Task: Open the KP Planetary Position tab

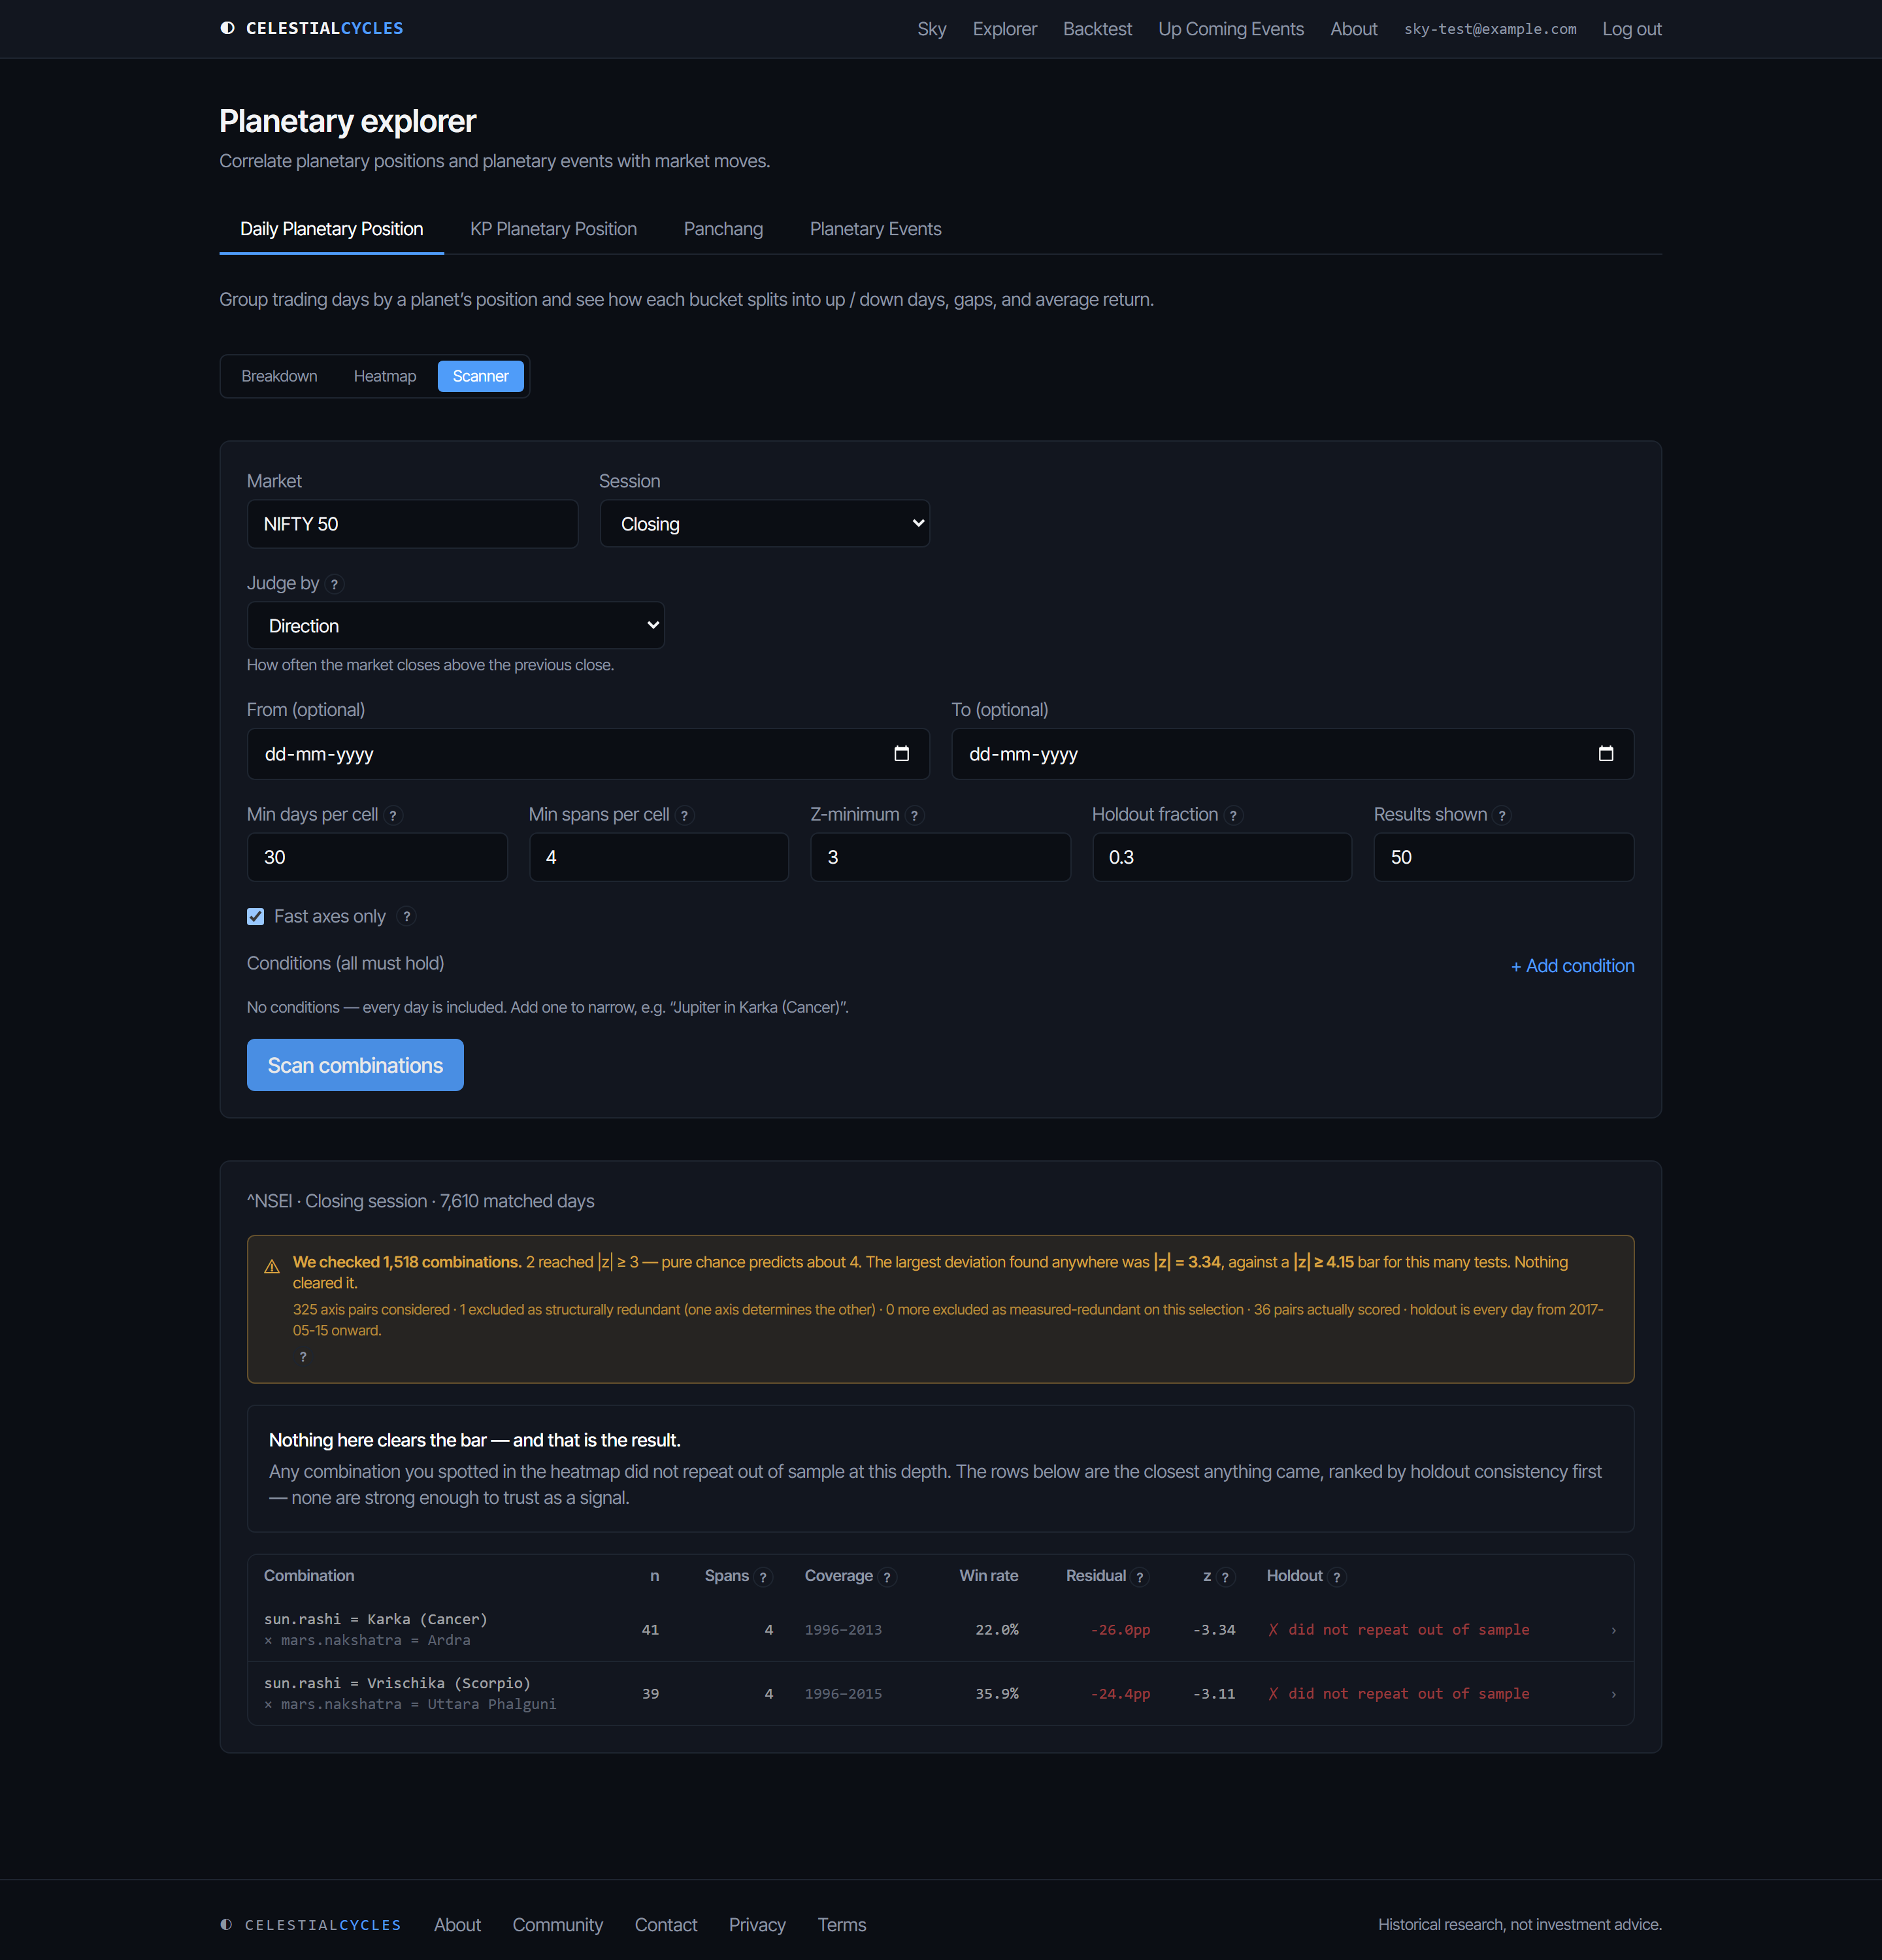Action: tap(553, 229)
